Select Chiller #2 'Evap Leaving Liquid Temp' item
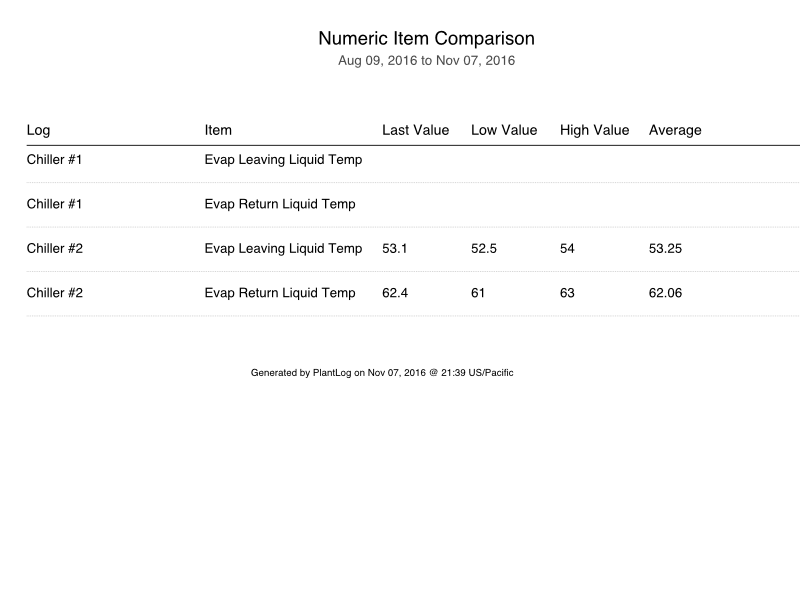 283,249
